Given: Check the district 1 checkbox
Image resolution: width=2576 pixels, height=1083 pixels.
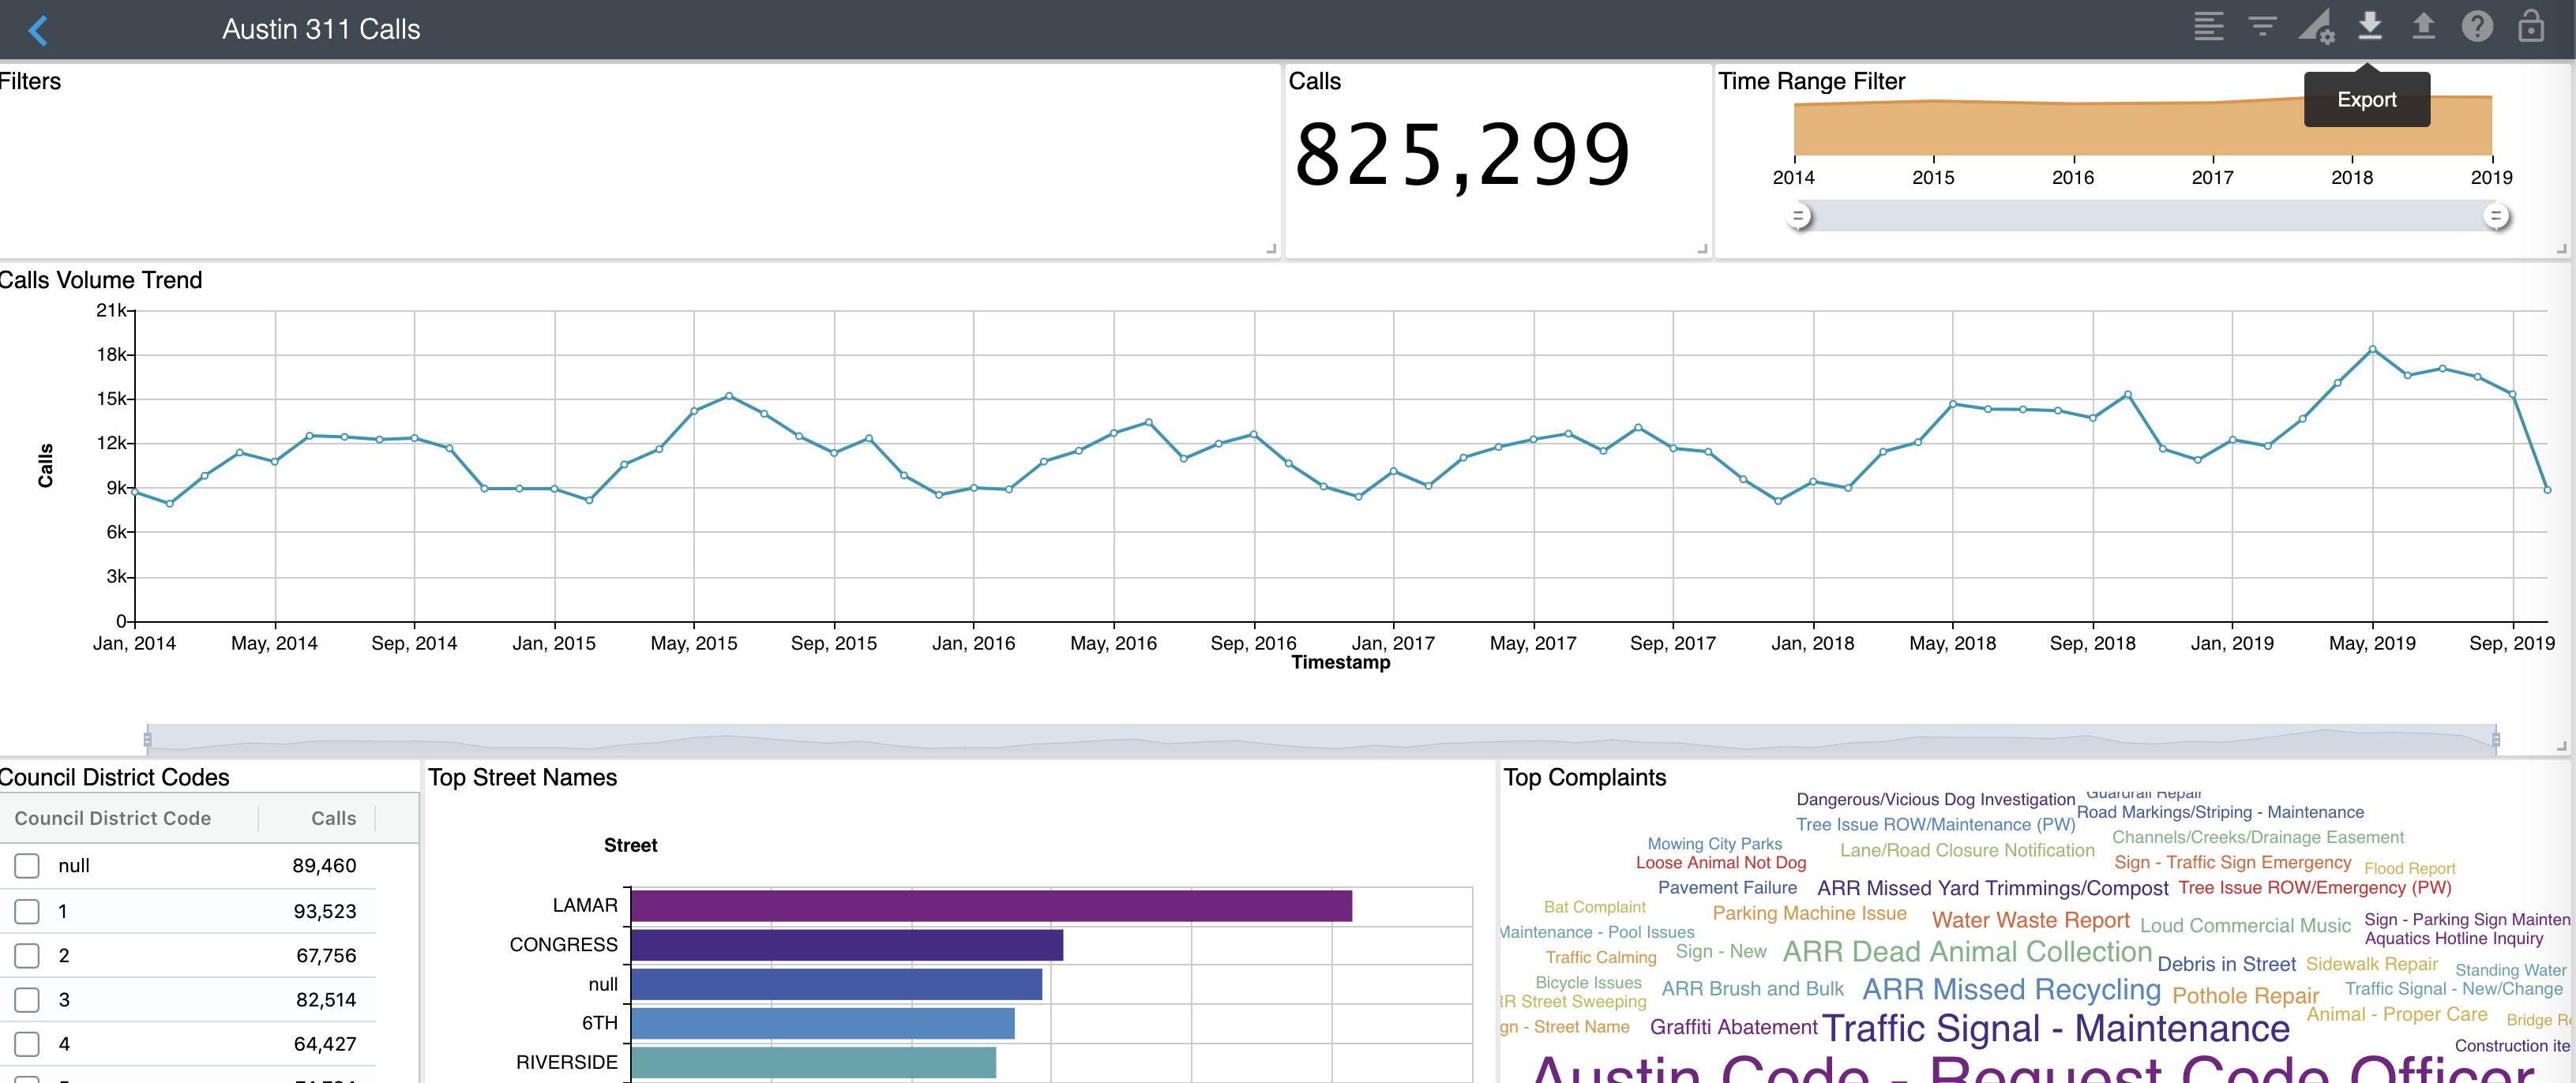Looking at the screenshot, I should pos(27,911).
